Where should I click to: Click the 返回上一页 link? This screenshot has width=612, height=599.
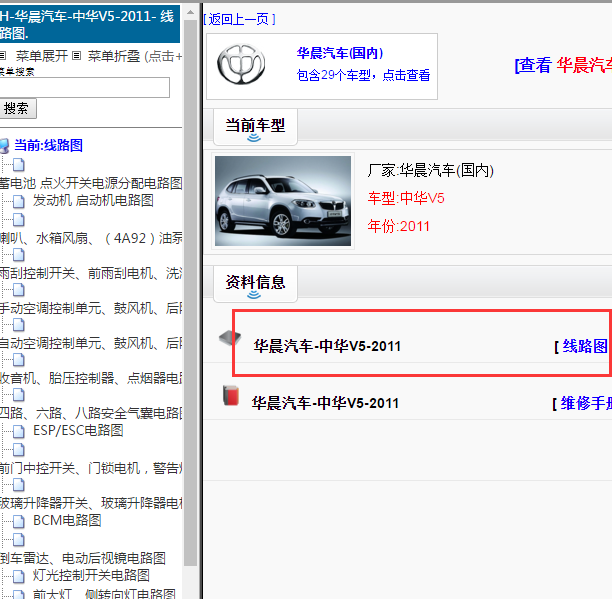(x=239, y=19)
